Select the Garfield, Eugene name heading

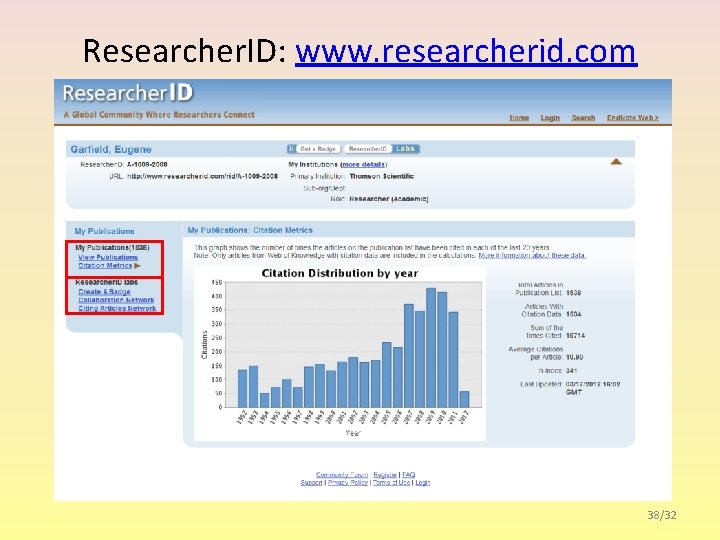click(x=111, y=149)
